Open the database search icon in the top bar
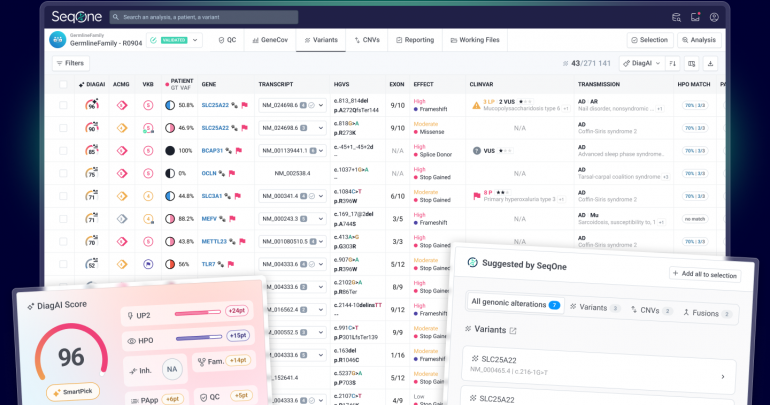This screenshot has height=405, width=770. click(676, 17)
